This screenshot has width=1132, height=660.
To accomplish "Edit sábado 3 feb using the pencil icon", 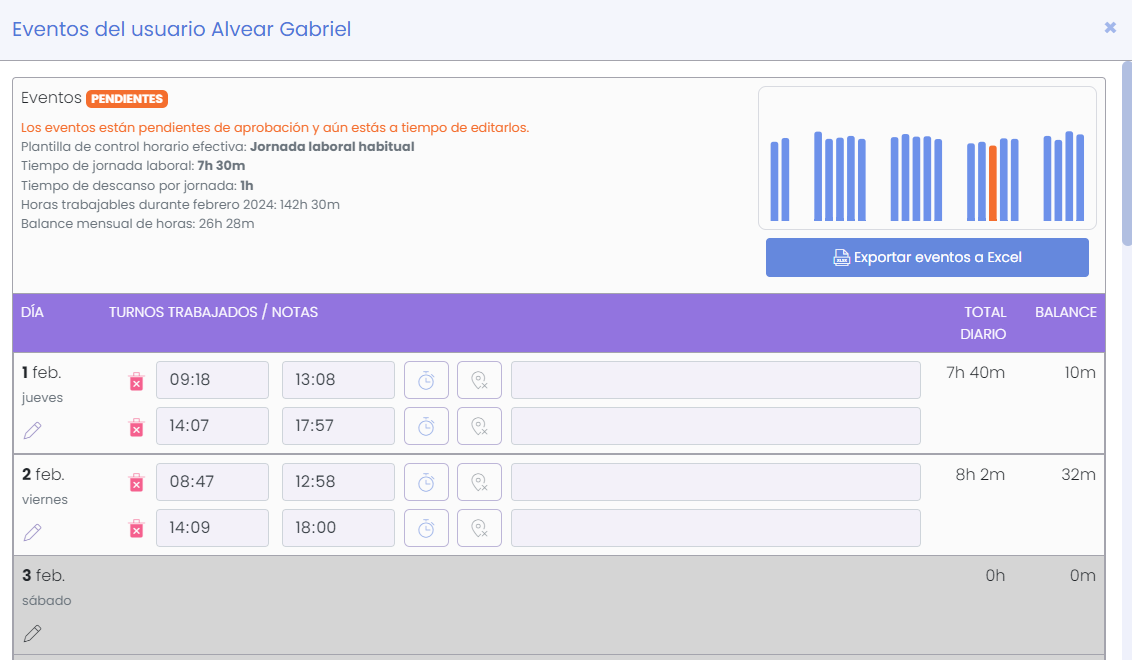I will (x=32, y=632).
